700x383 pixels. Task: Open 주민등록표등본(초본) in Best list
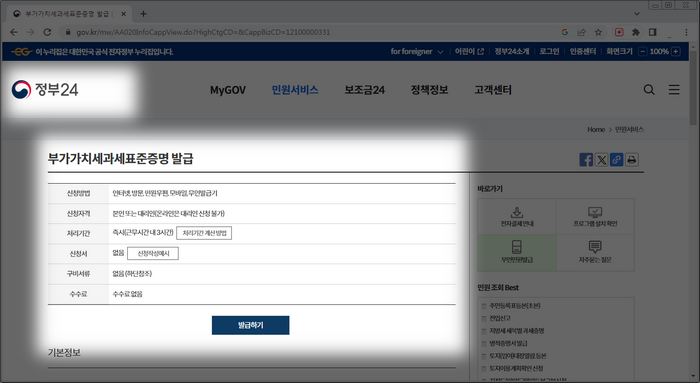[515, 306]
